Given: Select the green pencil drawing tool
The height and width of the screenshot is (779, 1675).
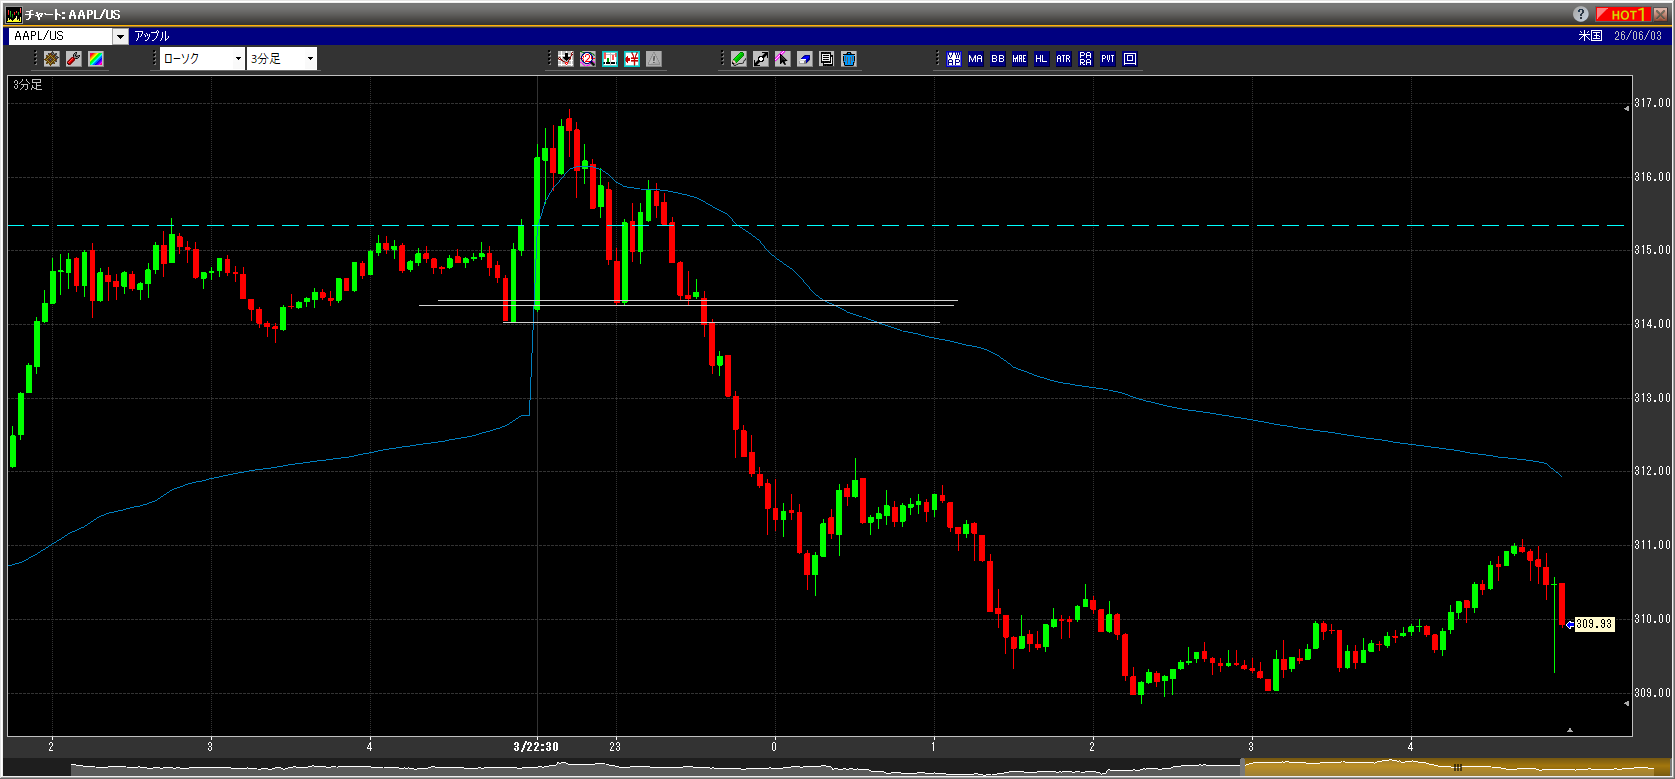Looking at the screenshot, I should 739,59.
